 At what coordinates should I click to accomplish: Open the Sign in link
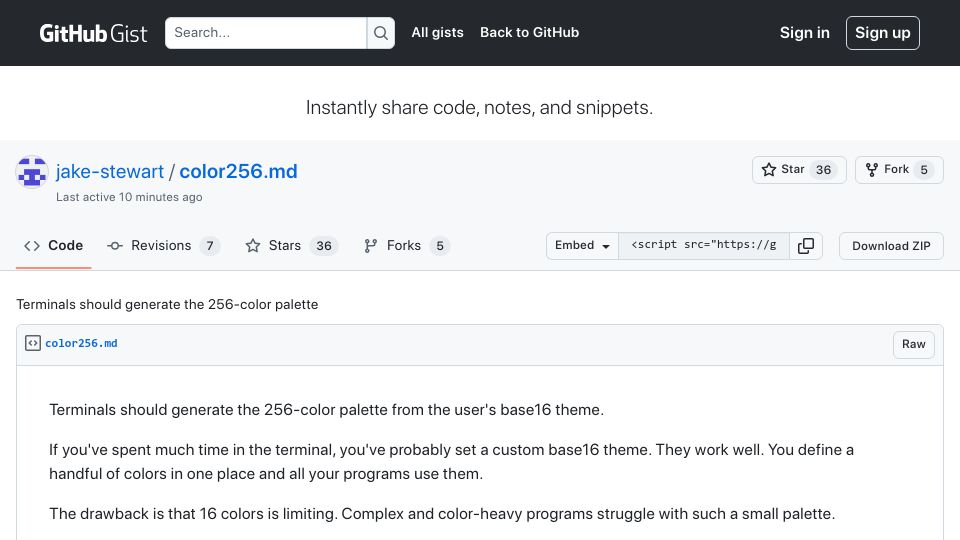pos(804,33)
